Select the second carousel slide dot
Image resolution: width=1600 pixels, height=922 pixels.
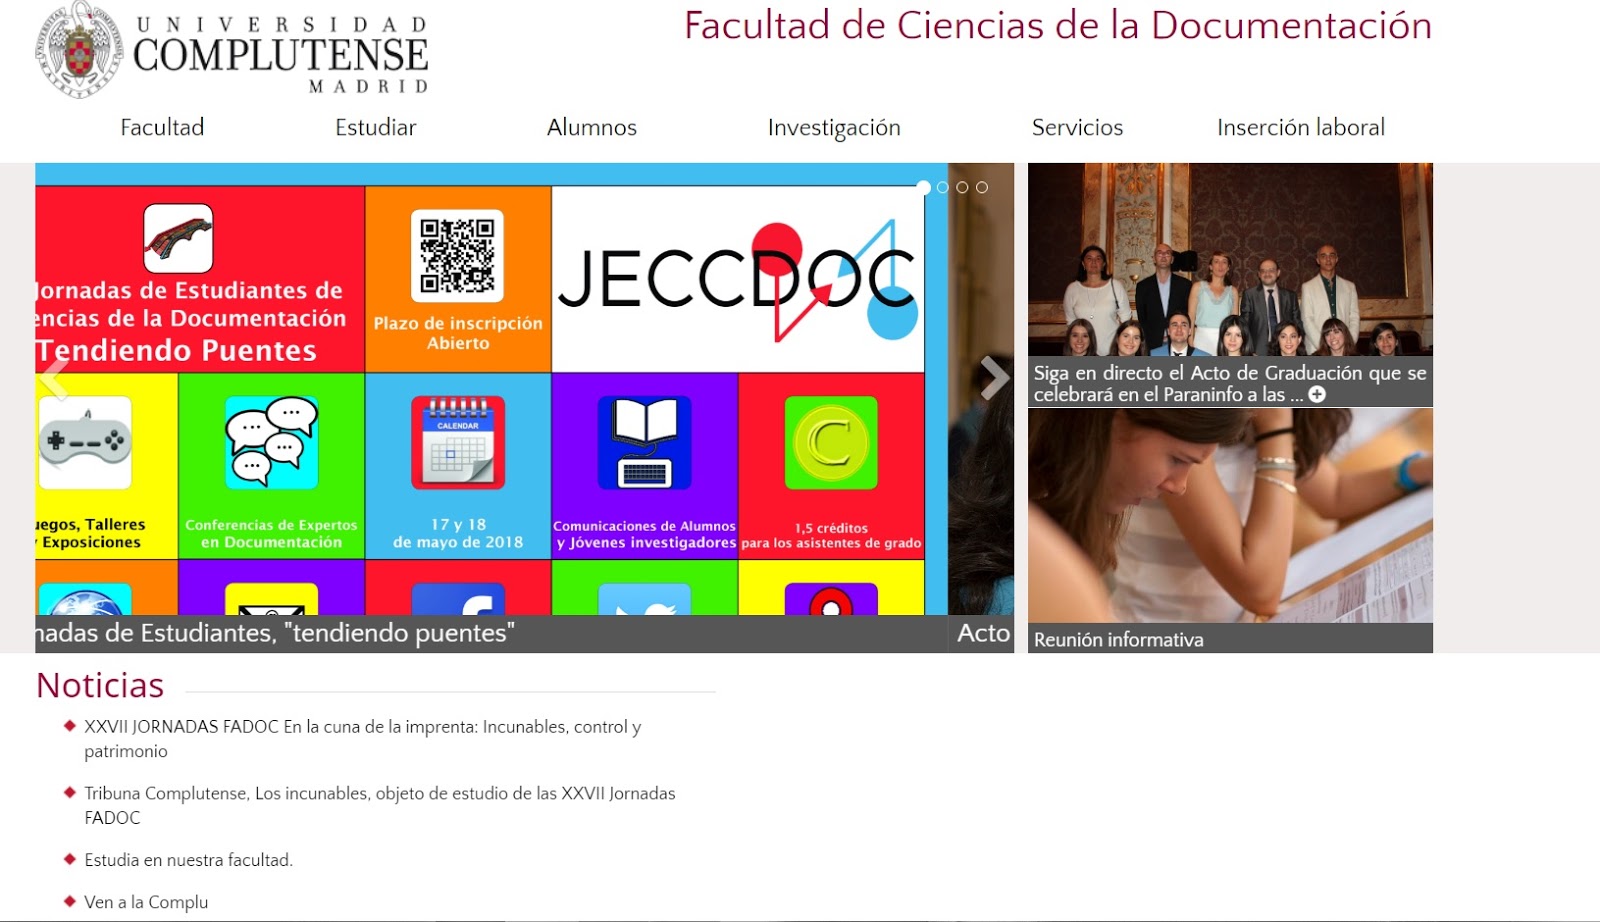[x=943, y=187]
